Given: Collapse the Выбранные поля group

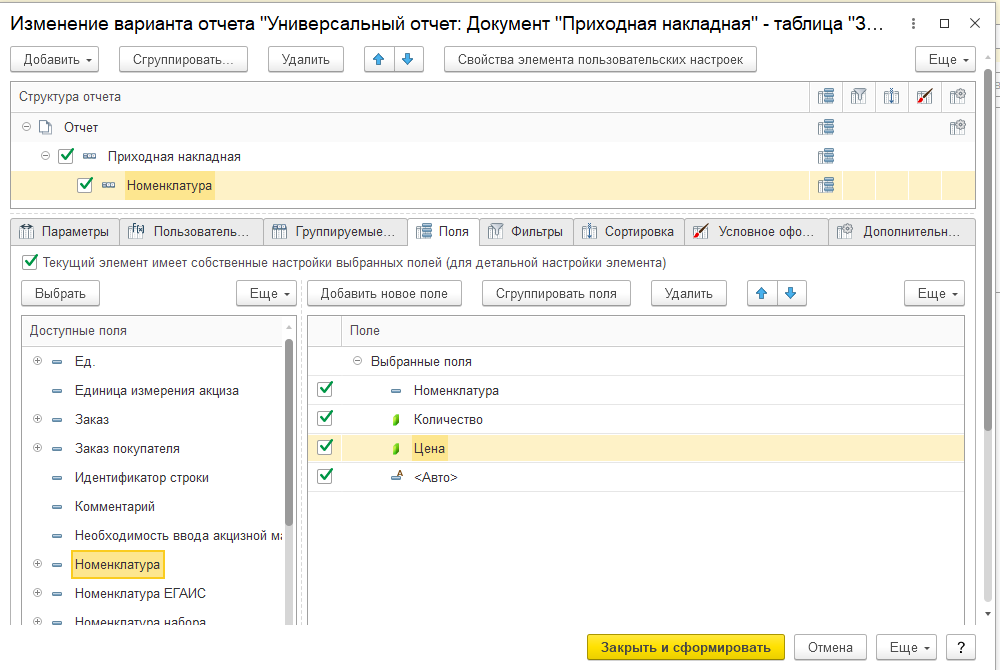Looking at the screenshot, I should 357,361.
